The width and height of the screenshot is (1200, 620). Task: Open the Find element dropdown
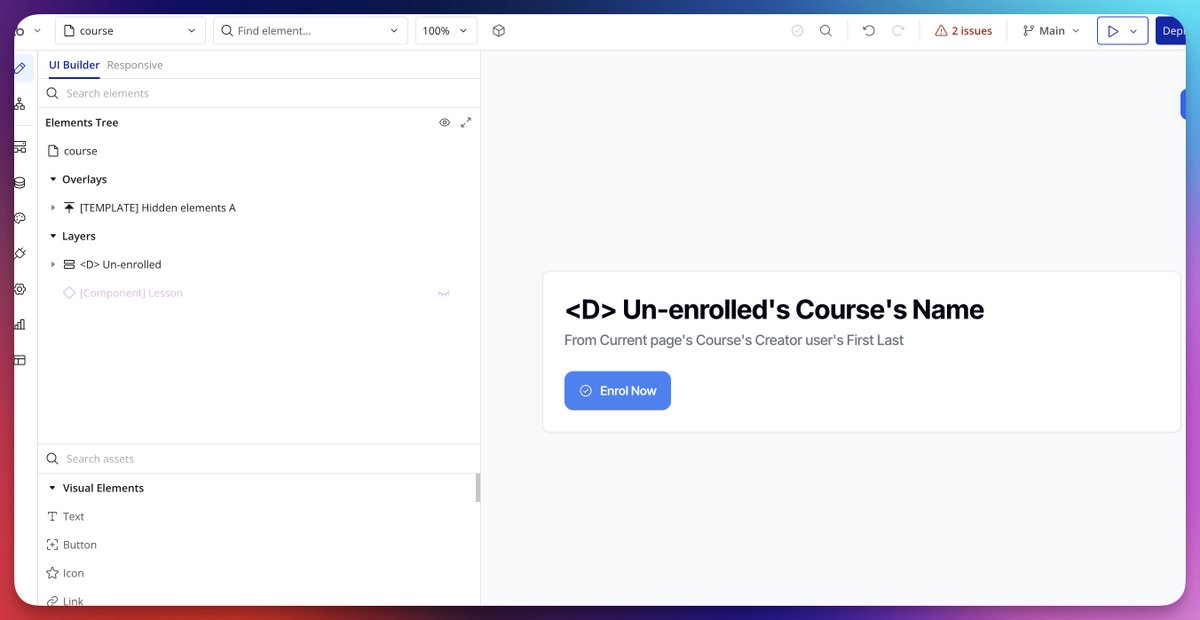pos(311,31)
